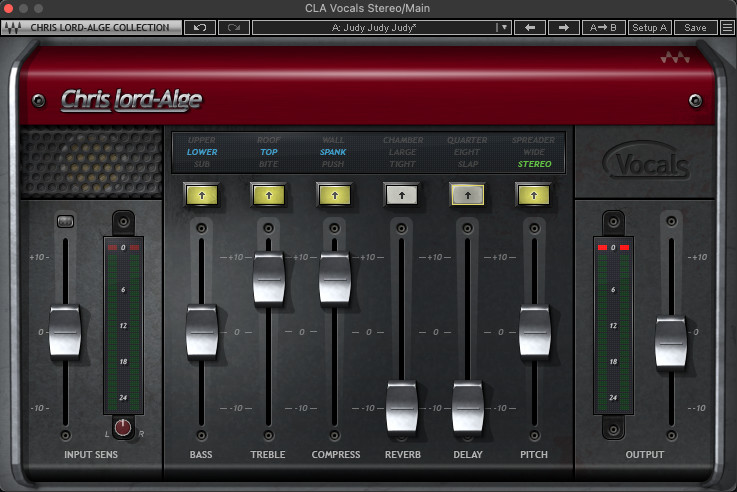Click the redo arrow button
Screen dimensions: 737x492
pos(234,28)
